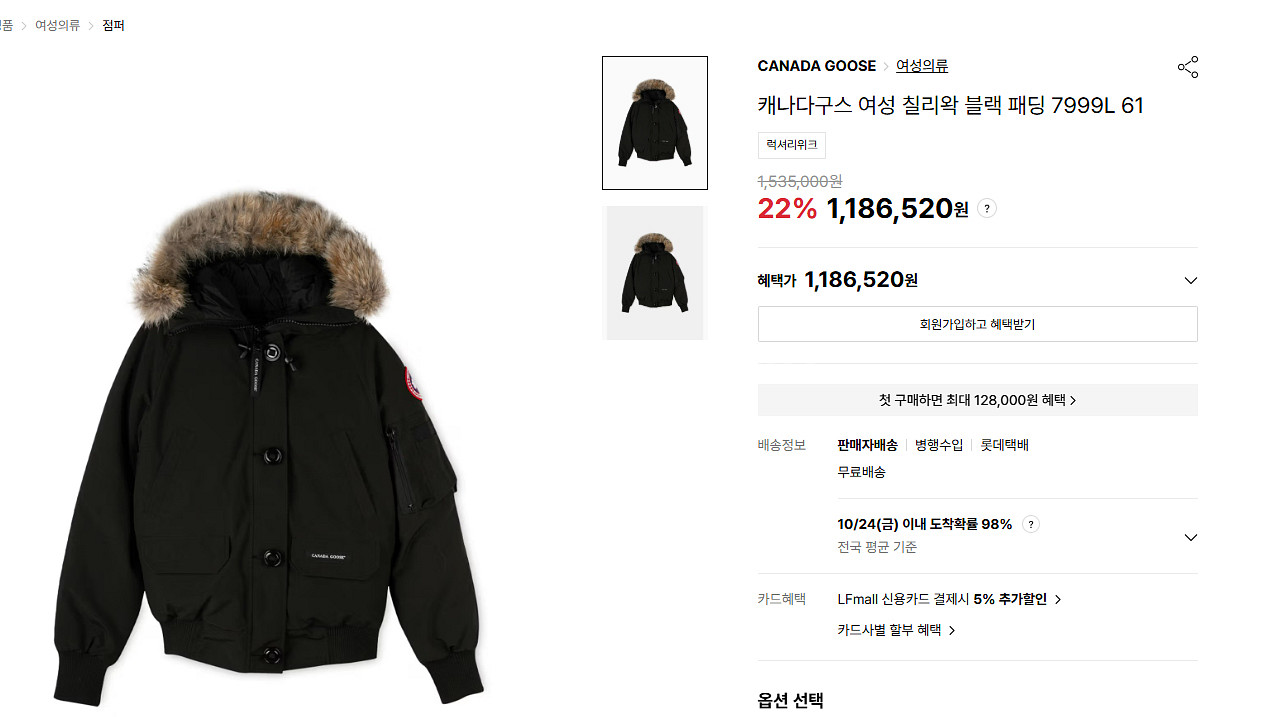Select the second jacket thumbnail

click(655, 273)
